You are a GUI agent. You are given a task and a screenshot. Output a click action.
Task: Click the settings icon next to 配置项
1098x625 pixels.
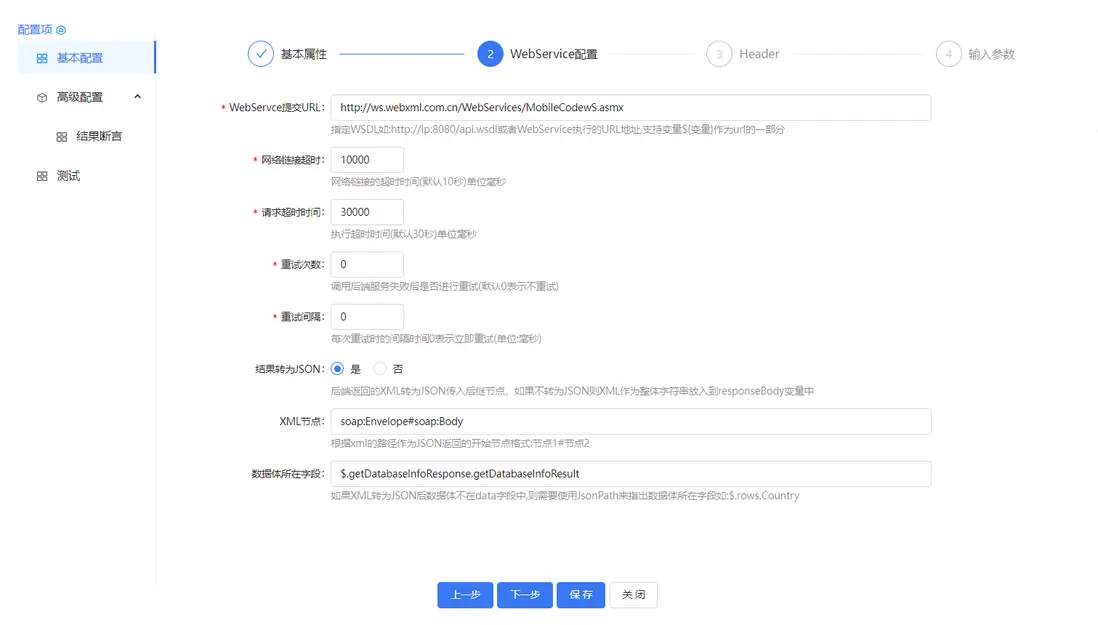(59, 28)
